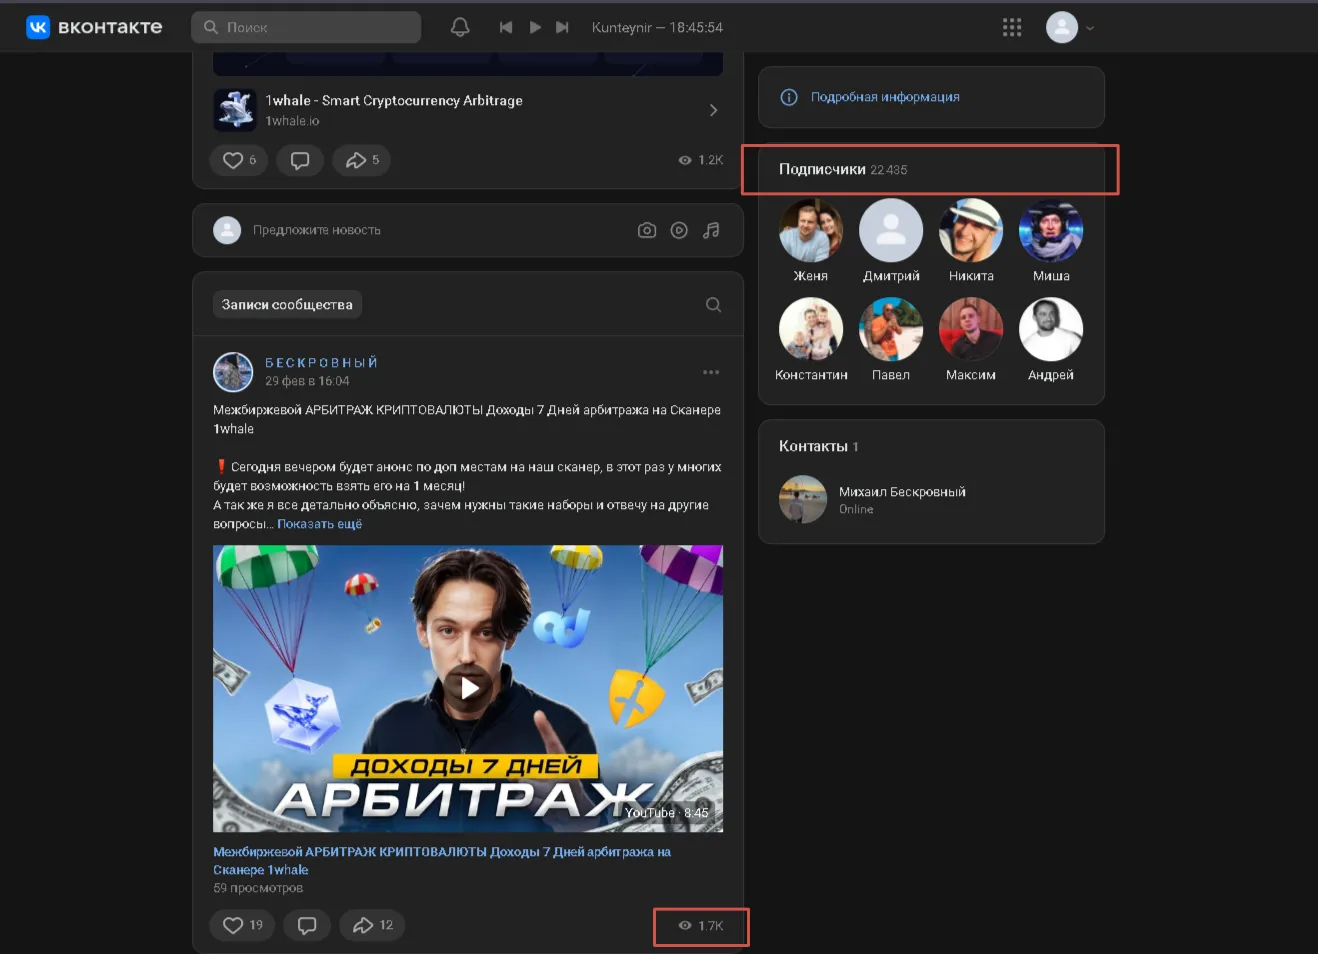The width and height of the screenshot is (1318, 954).
Task: Open the БЕСКРОВНЫЙ author name link
Action: click(x=321, y=362)
